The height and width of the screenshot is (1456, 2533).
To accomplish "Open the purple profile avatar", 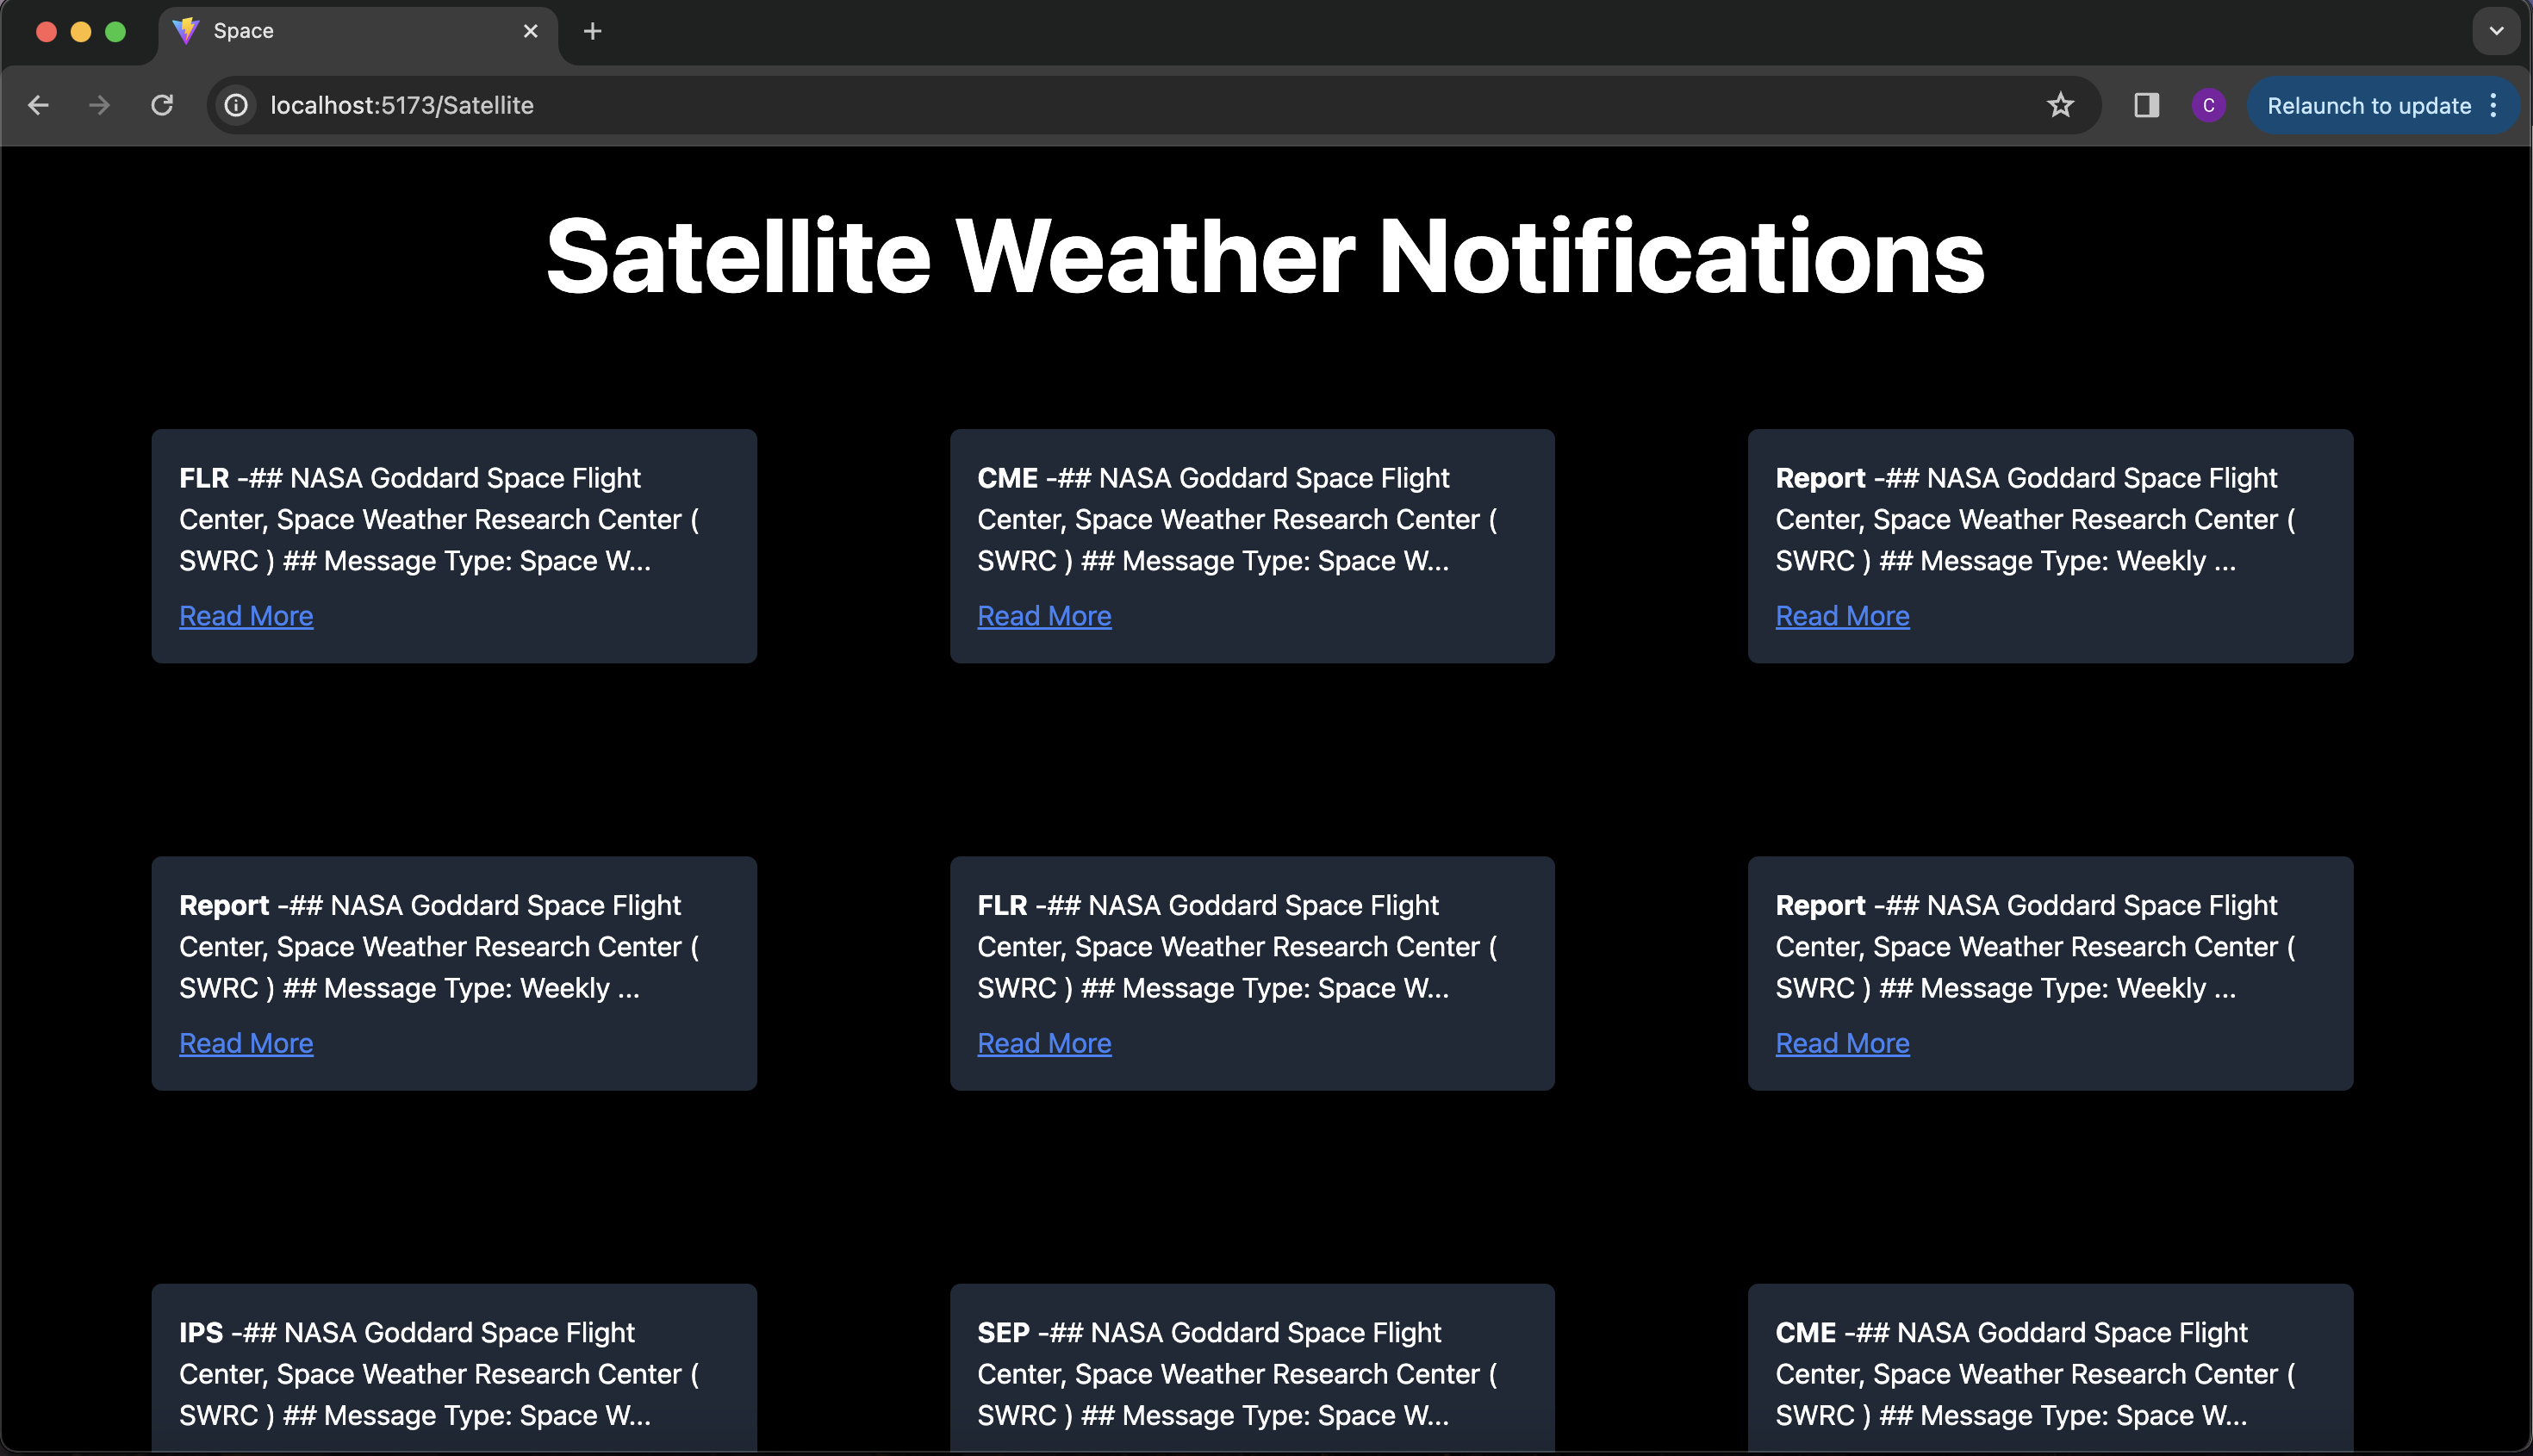I will tap(2208, 105).
